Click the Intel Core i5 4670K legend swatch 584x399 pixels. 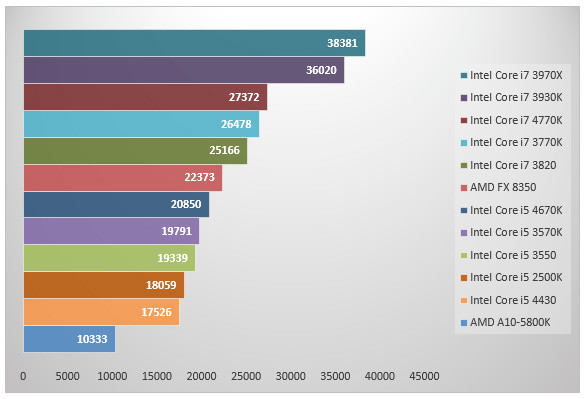464,210
